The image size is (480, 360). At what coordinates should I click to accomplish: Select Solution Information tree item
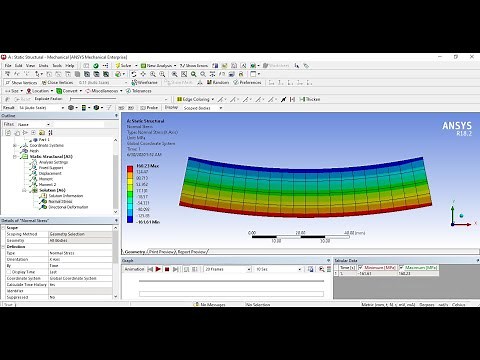[66, 196]
